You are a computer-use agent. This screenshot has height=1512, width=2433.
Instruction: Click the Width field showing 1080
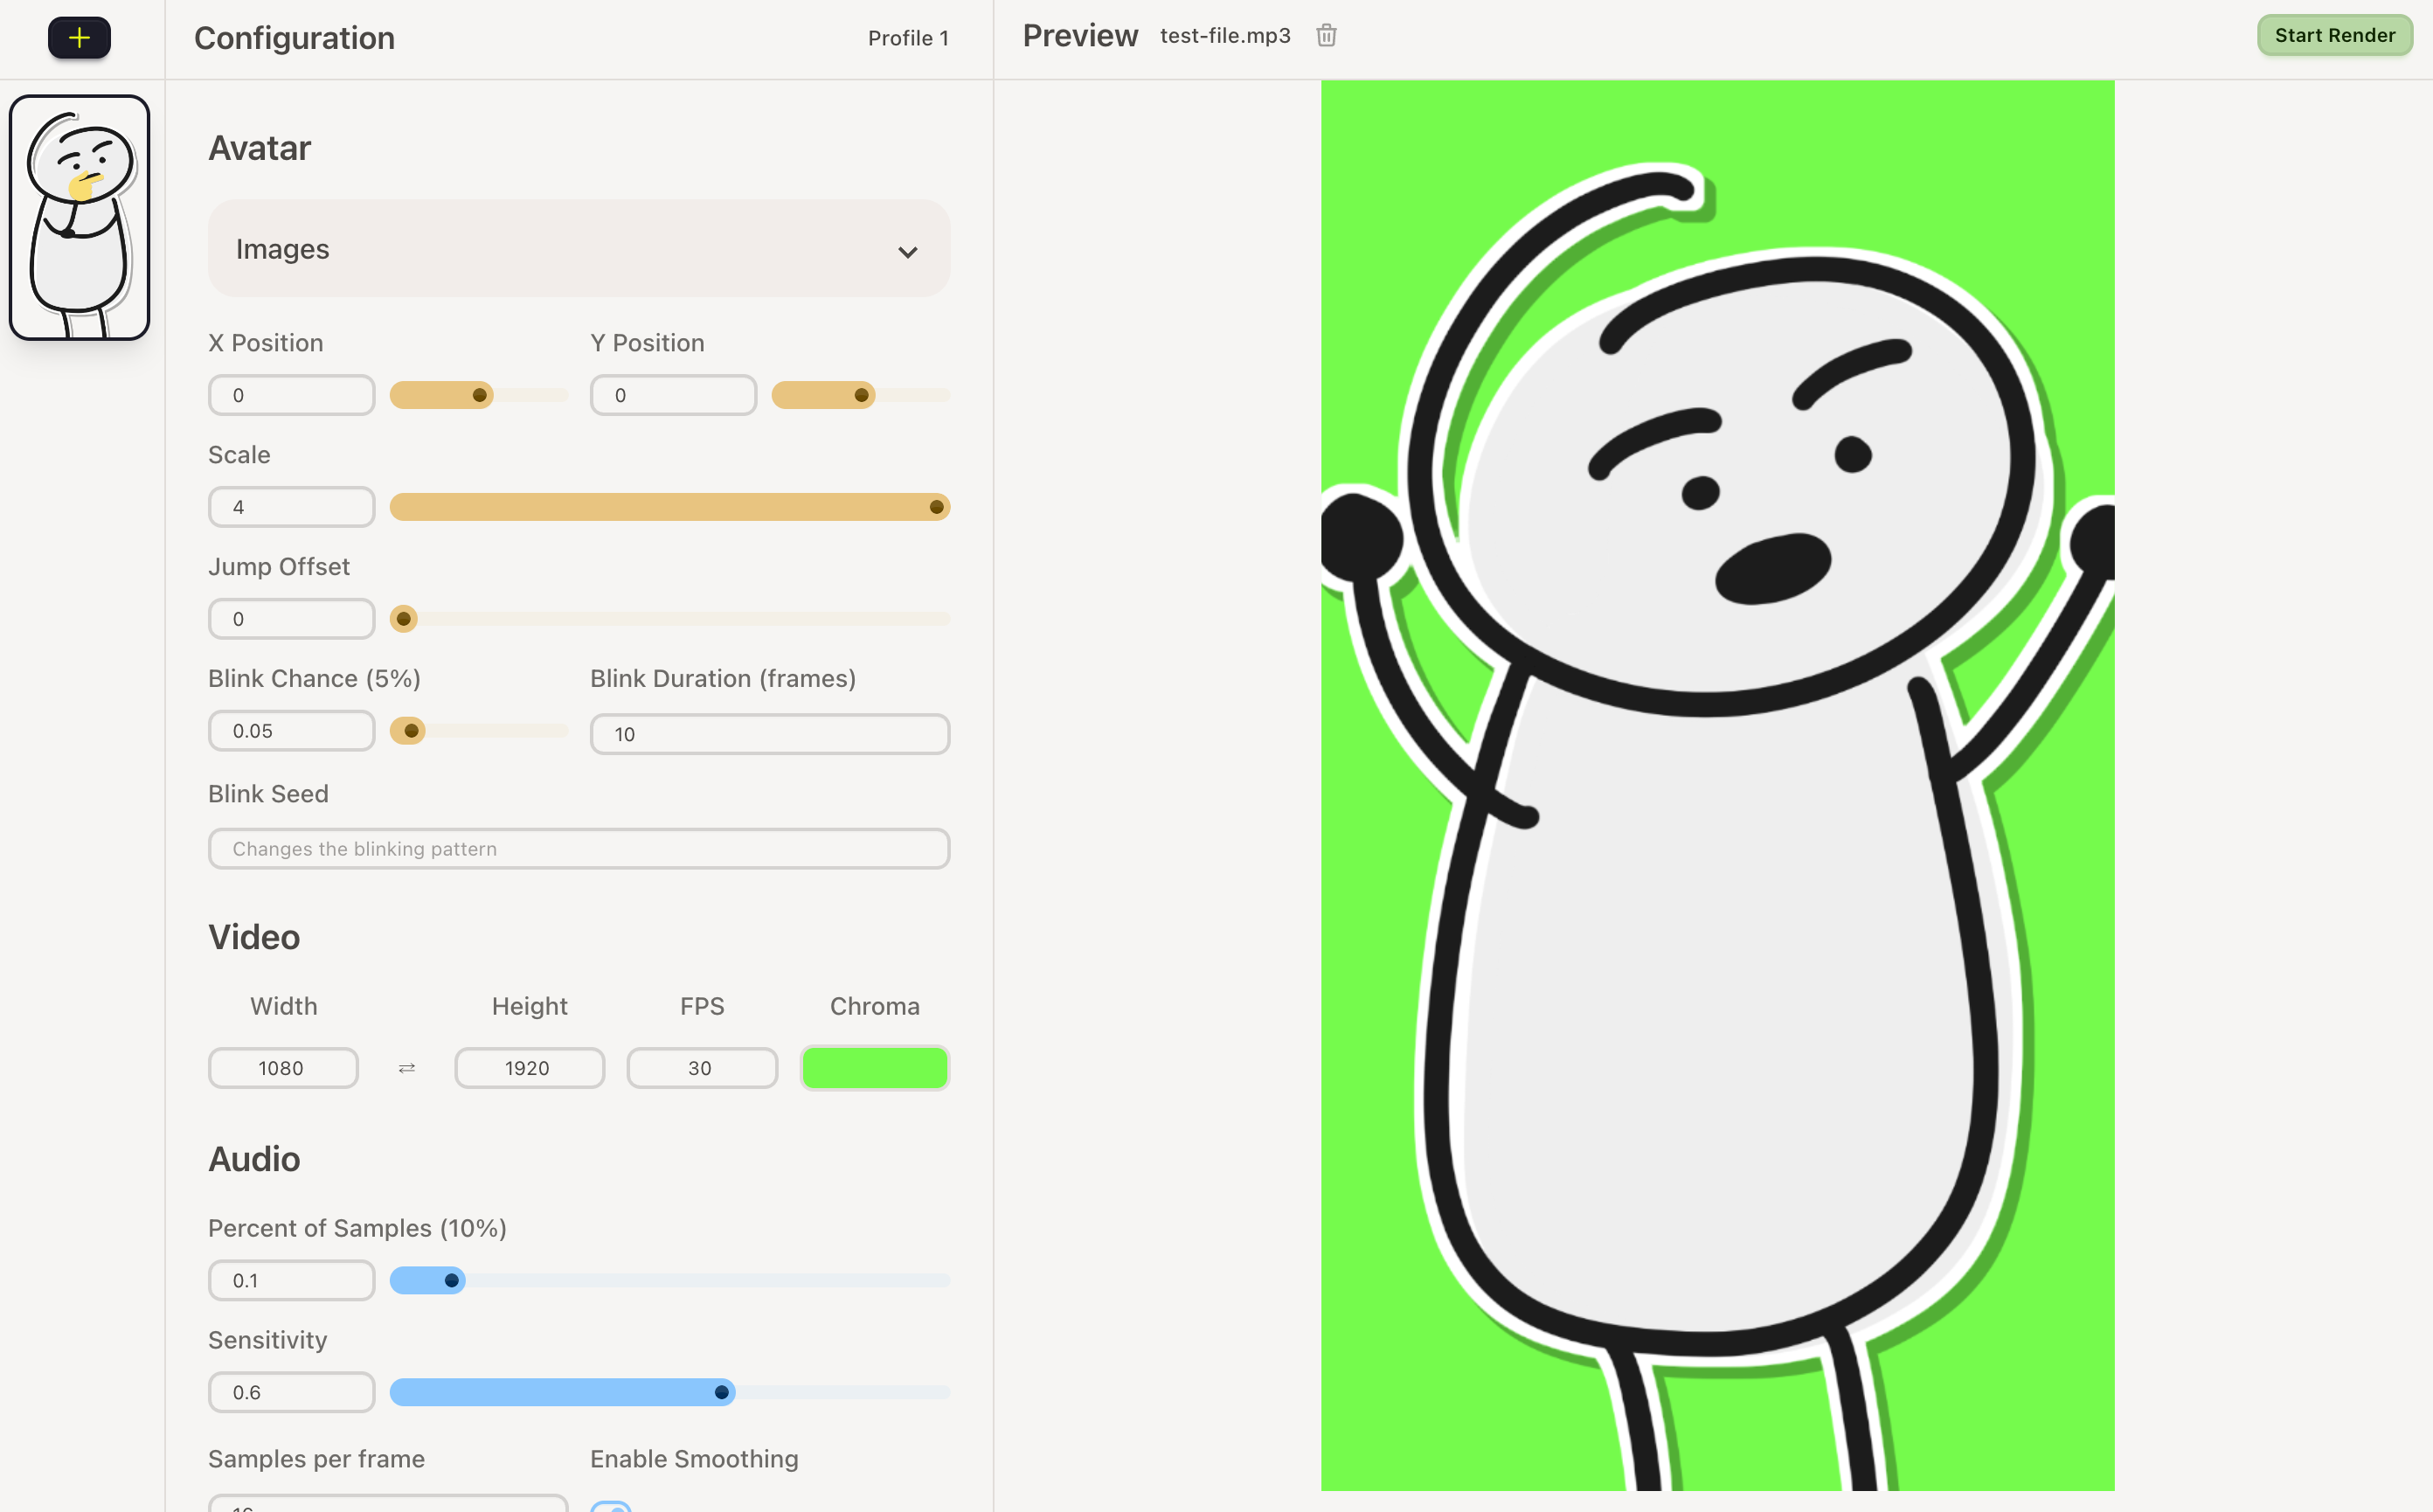pos(283,1068)
